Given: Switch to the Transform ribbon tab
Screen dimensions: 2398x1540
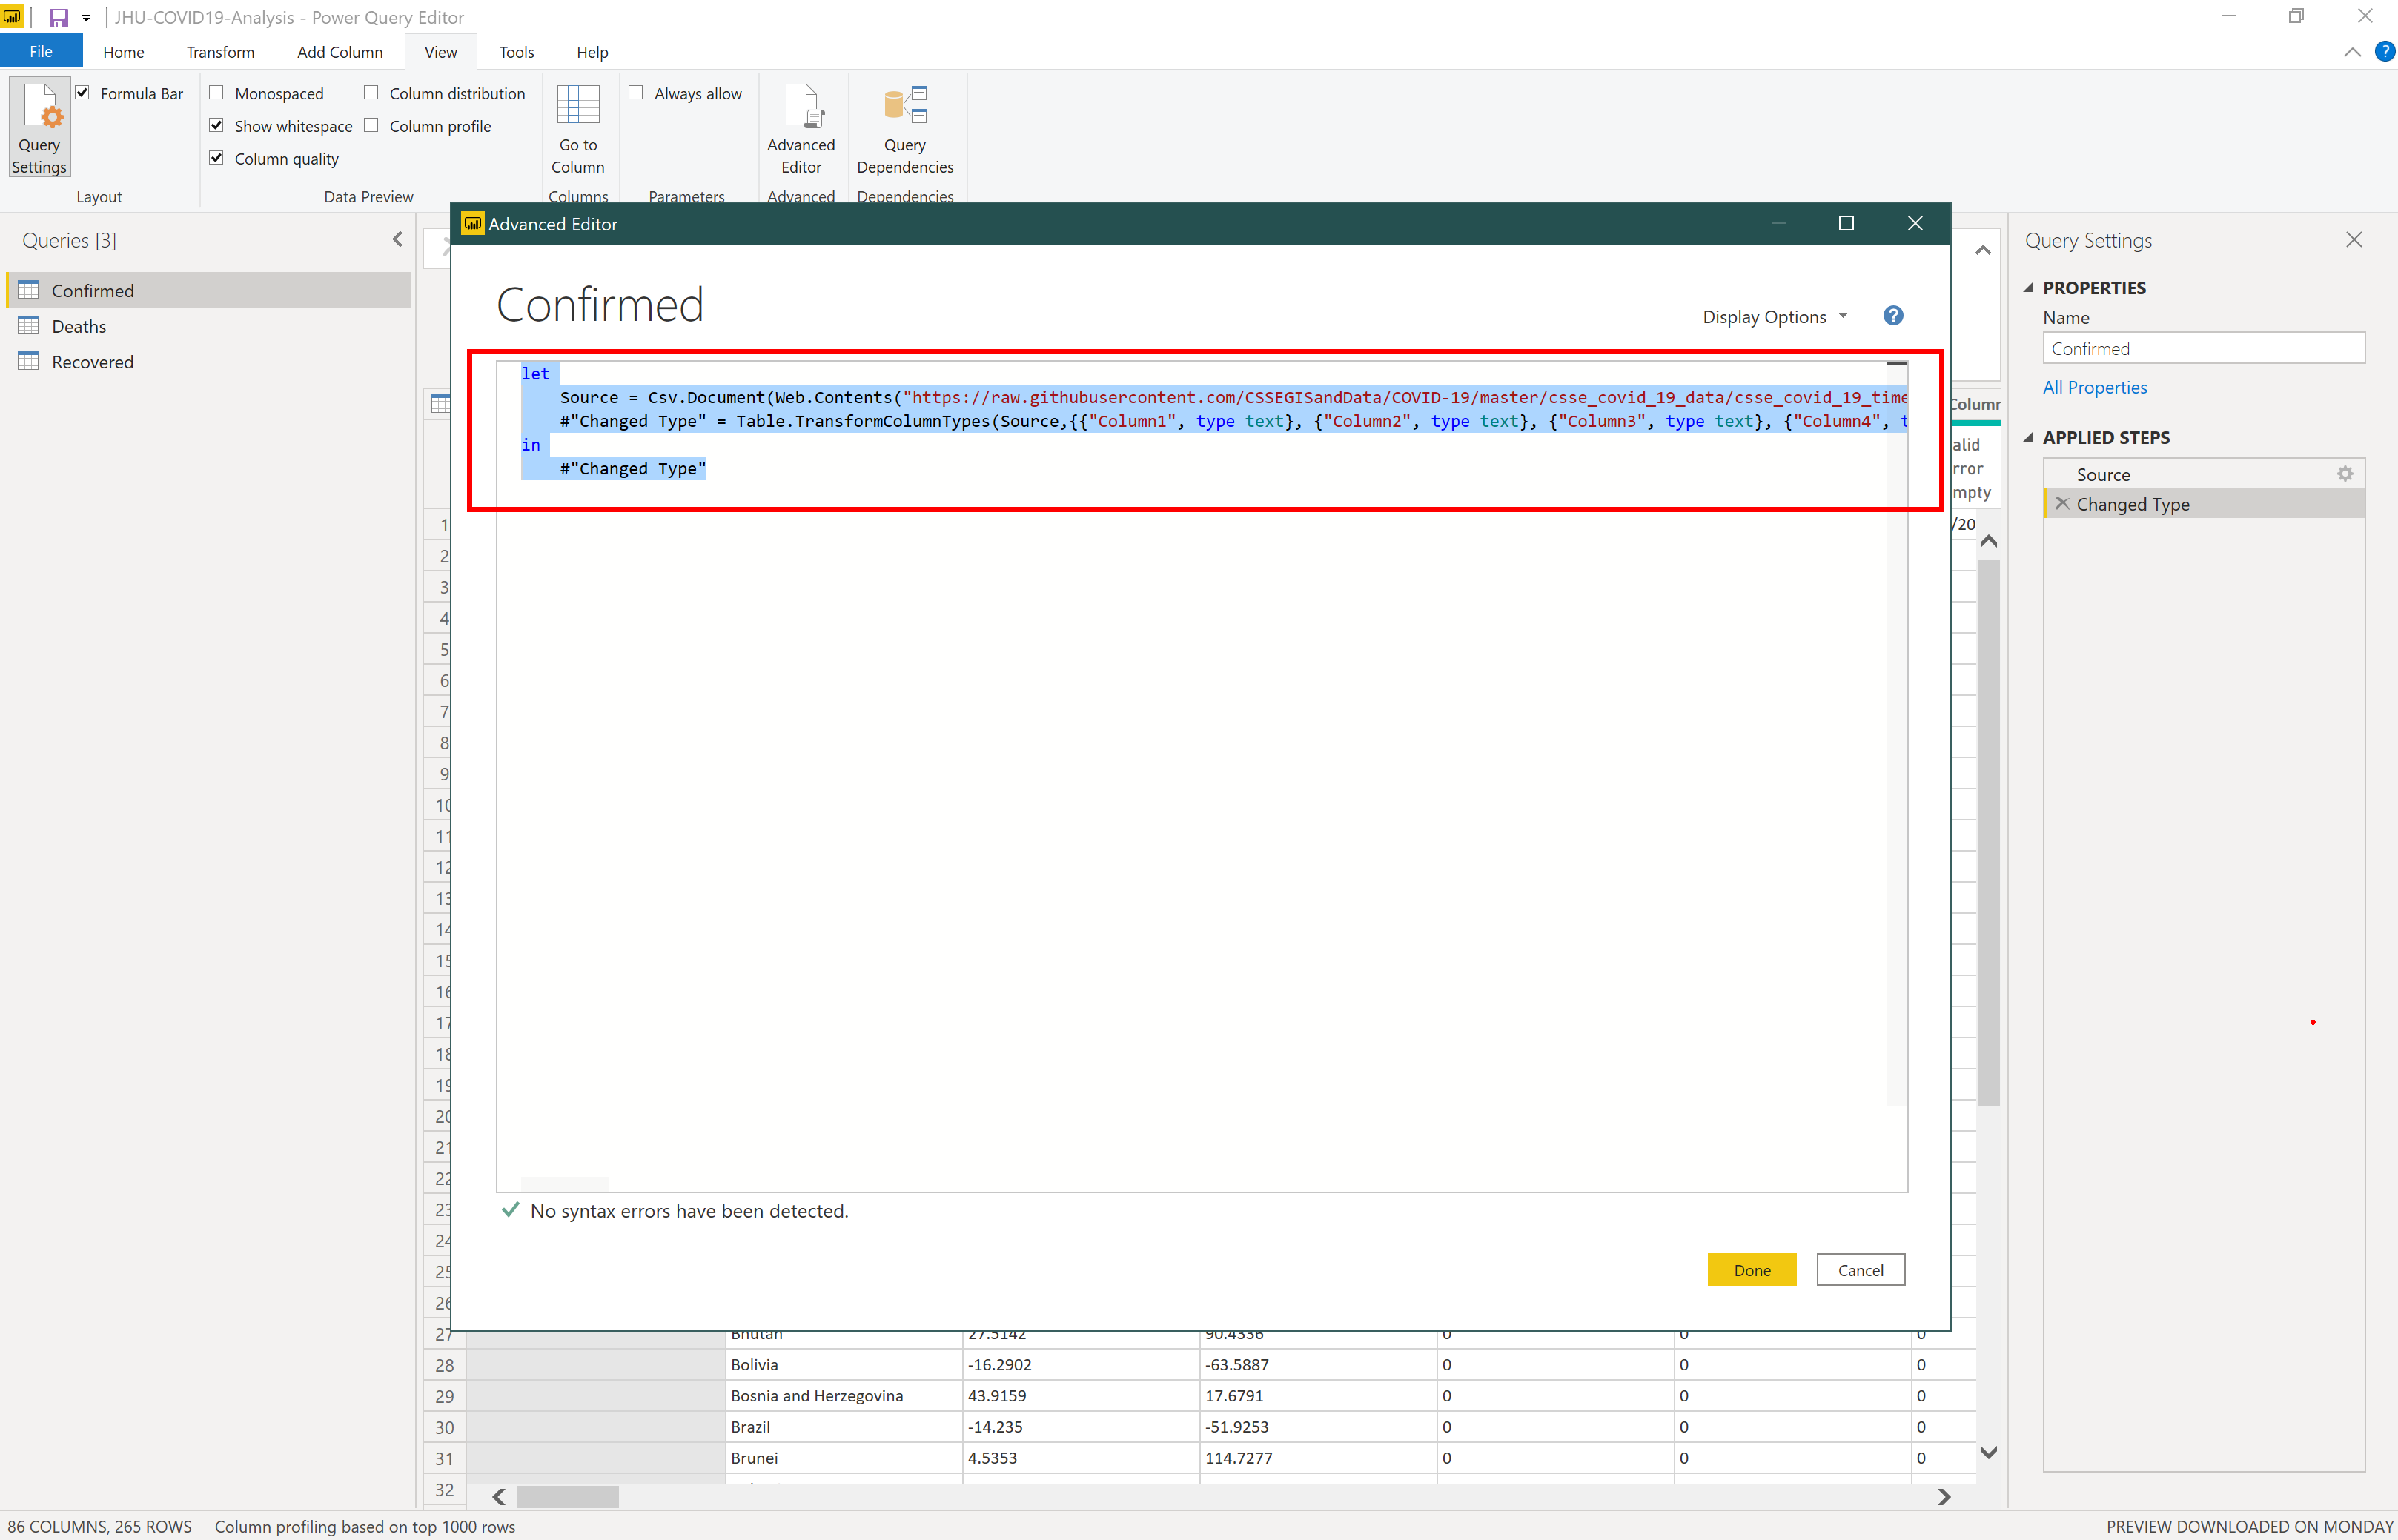Looking at the screenshot, I should [220, 52].
